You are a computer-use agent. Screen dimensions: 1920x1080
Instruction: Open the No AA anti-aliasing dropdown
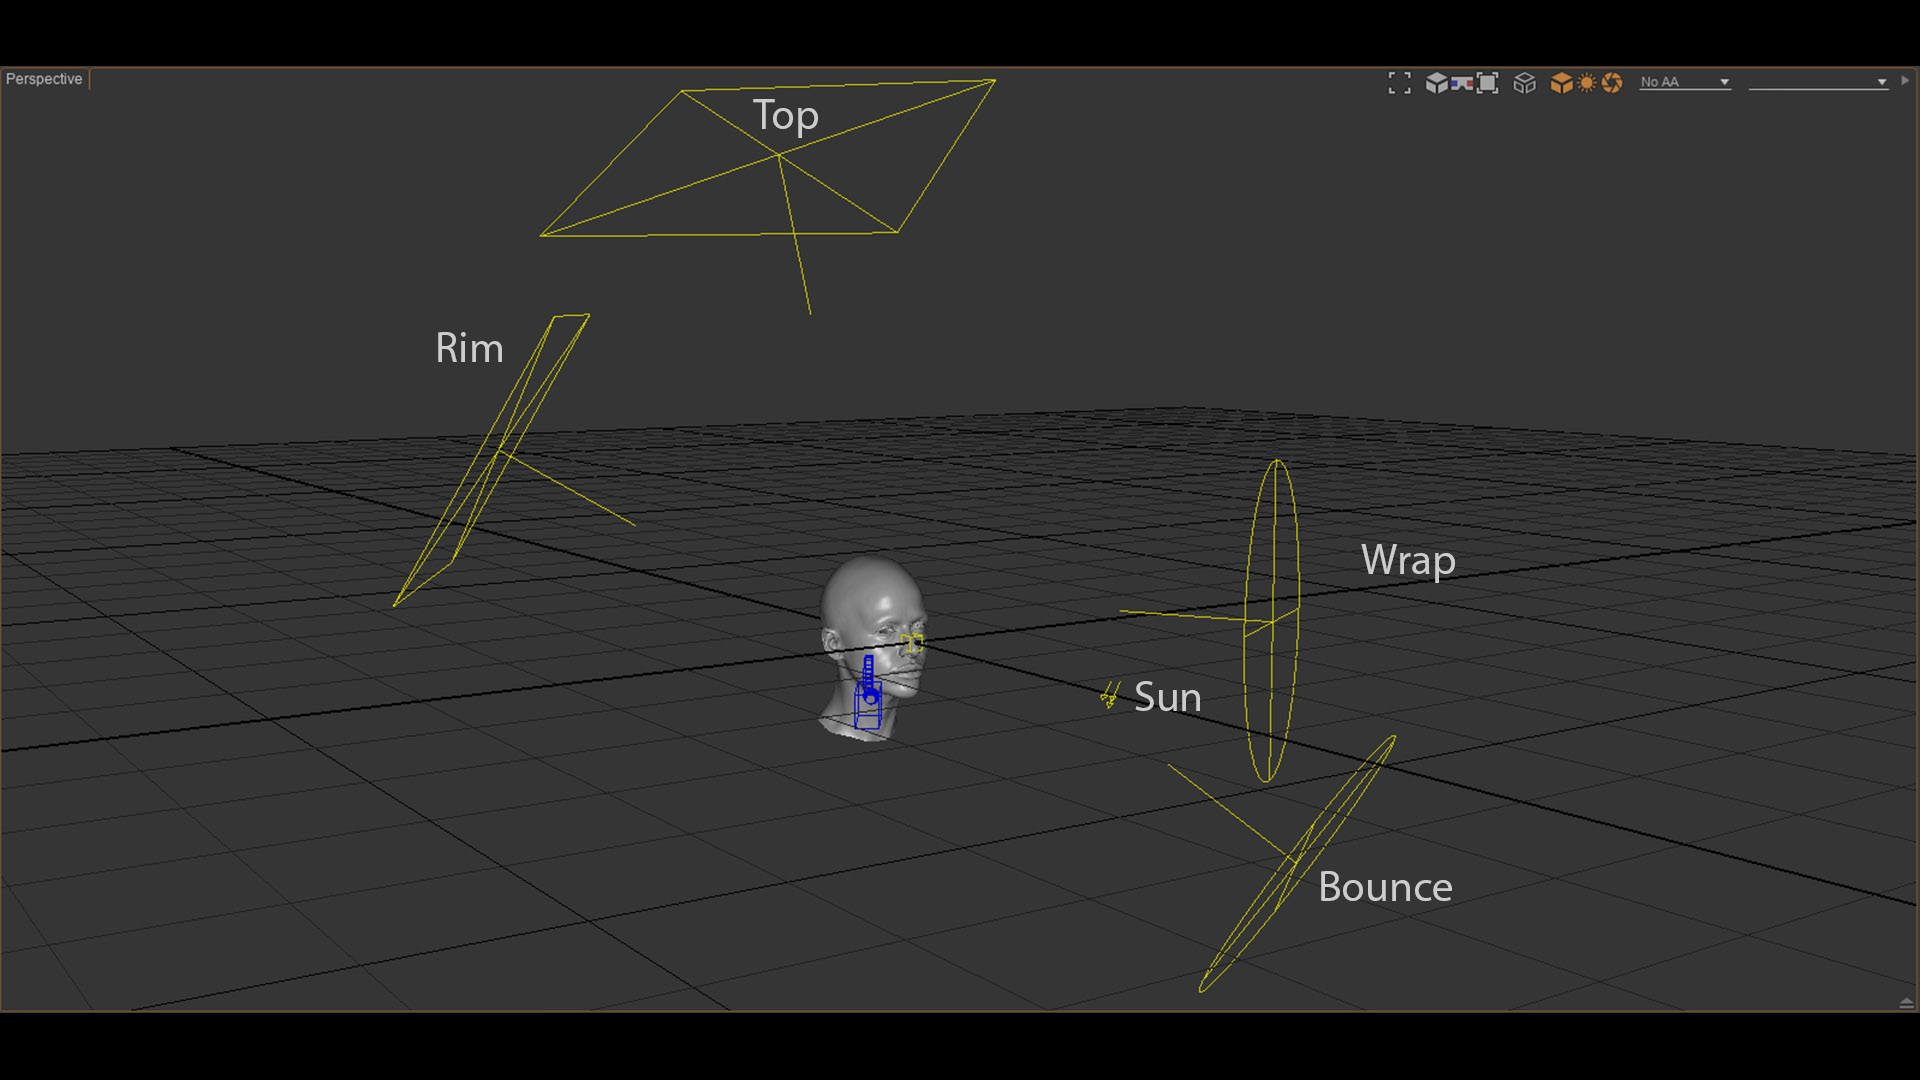coord(1685,82)
